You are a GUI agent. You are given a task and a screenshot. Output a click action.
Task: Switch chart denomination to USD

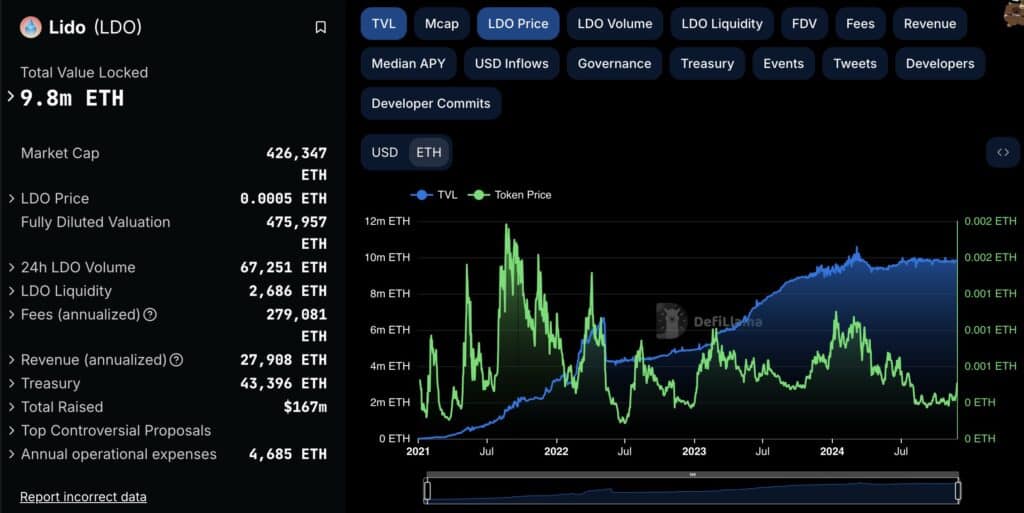point(385,152)
